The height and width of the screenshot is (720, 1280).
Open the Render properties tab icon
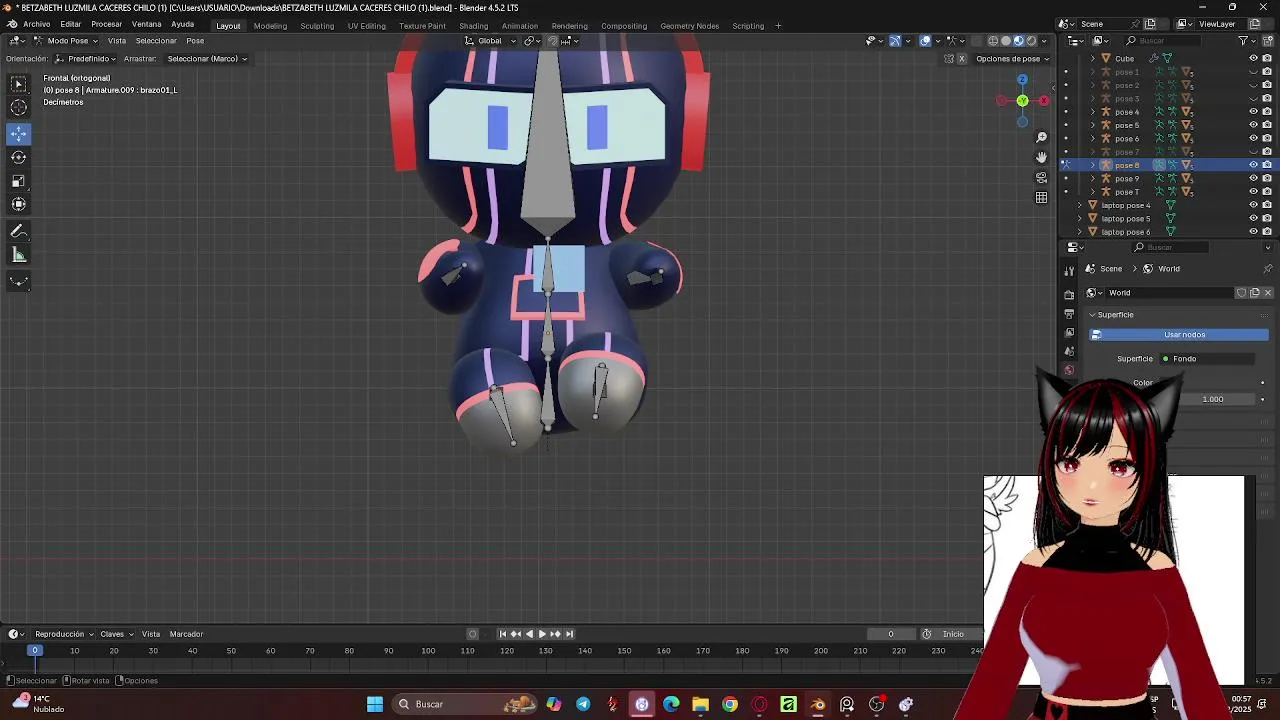click(1069, 295)
